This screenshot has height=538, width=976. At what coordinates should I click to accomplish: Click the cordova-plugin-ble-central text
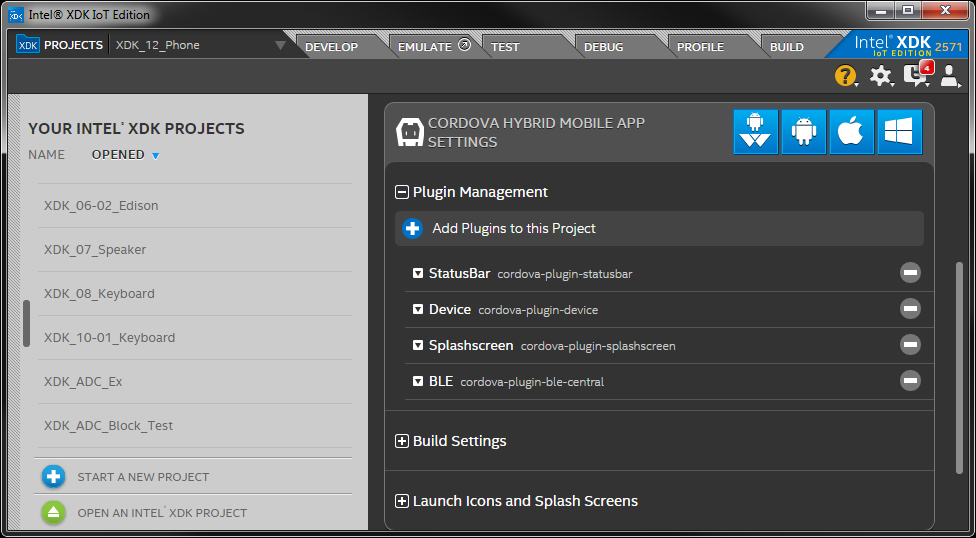click(532, 382)
